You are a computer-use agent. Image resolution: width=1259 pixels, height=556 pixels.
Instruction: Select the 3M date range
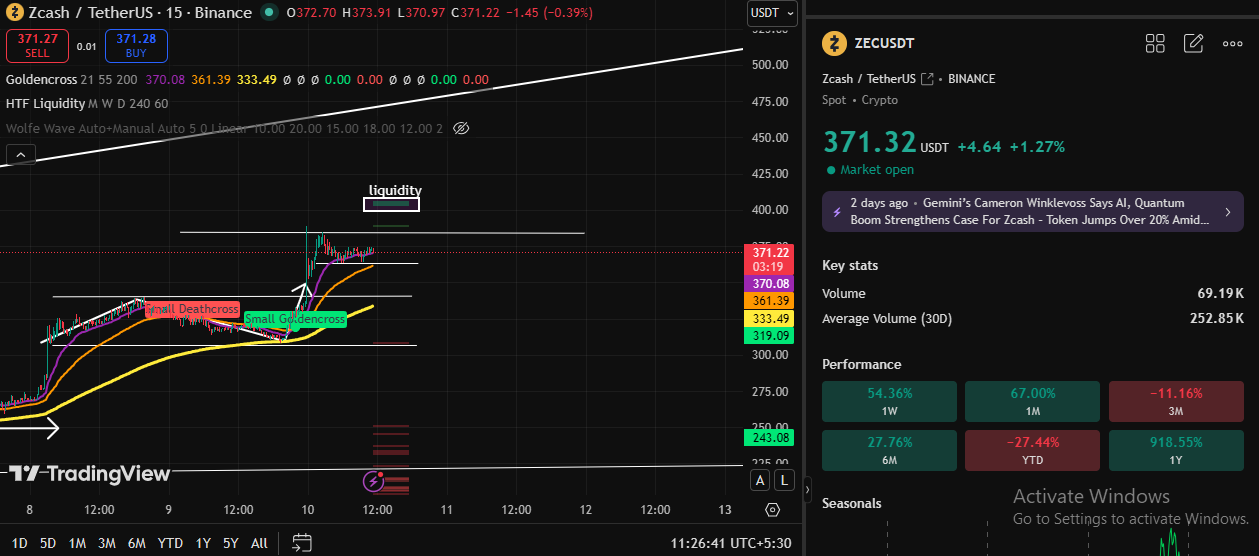[107, 543]
